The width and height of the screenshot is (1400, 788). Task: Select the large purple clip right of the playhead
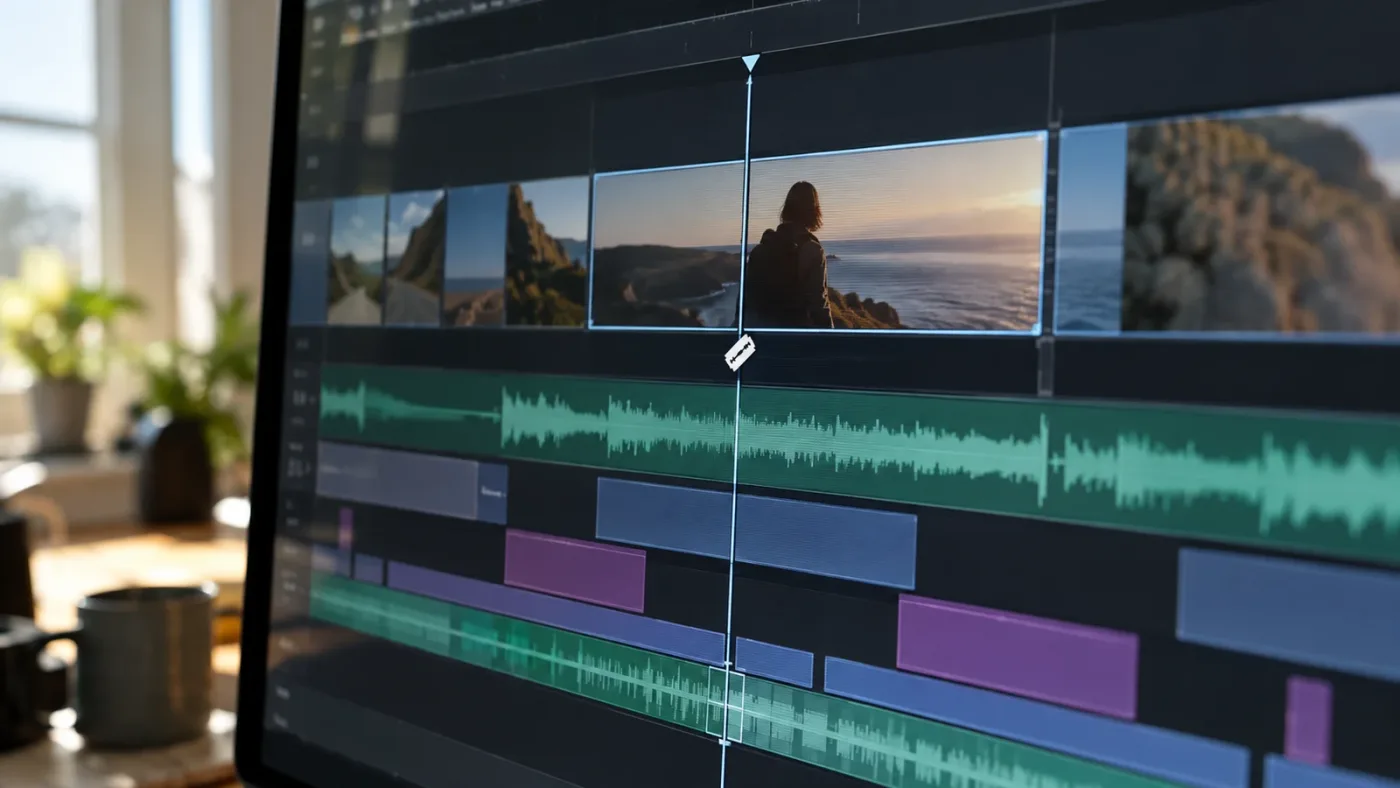click(1018, 656)
